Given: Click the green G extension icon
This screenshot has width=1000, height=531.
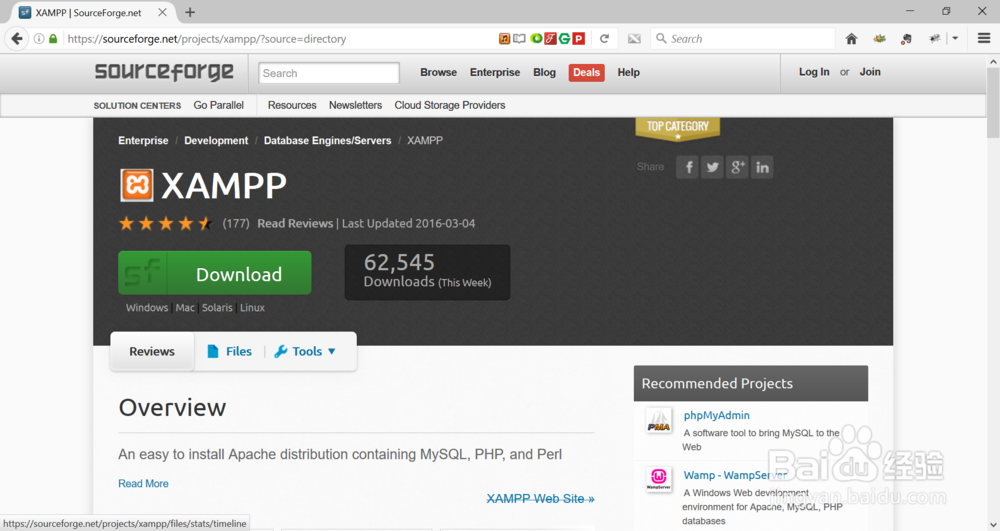Looking at the screenshot, I should (564, 39).
